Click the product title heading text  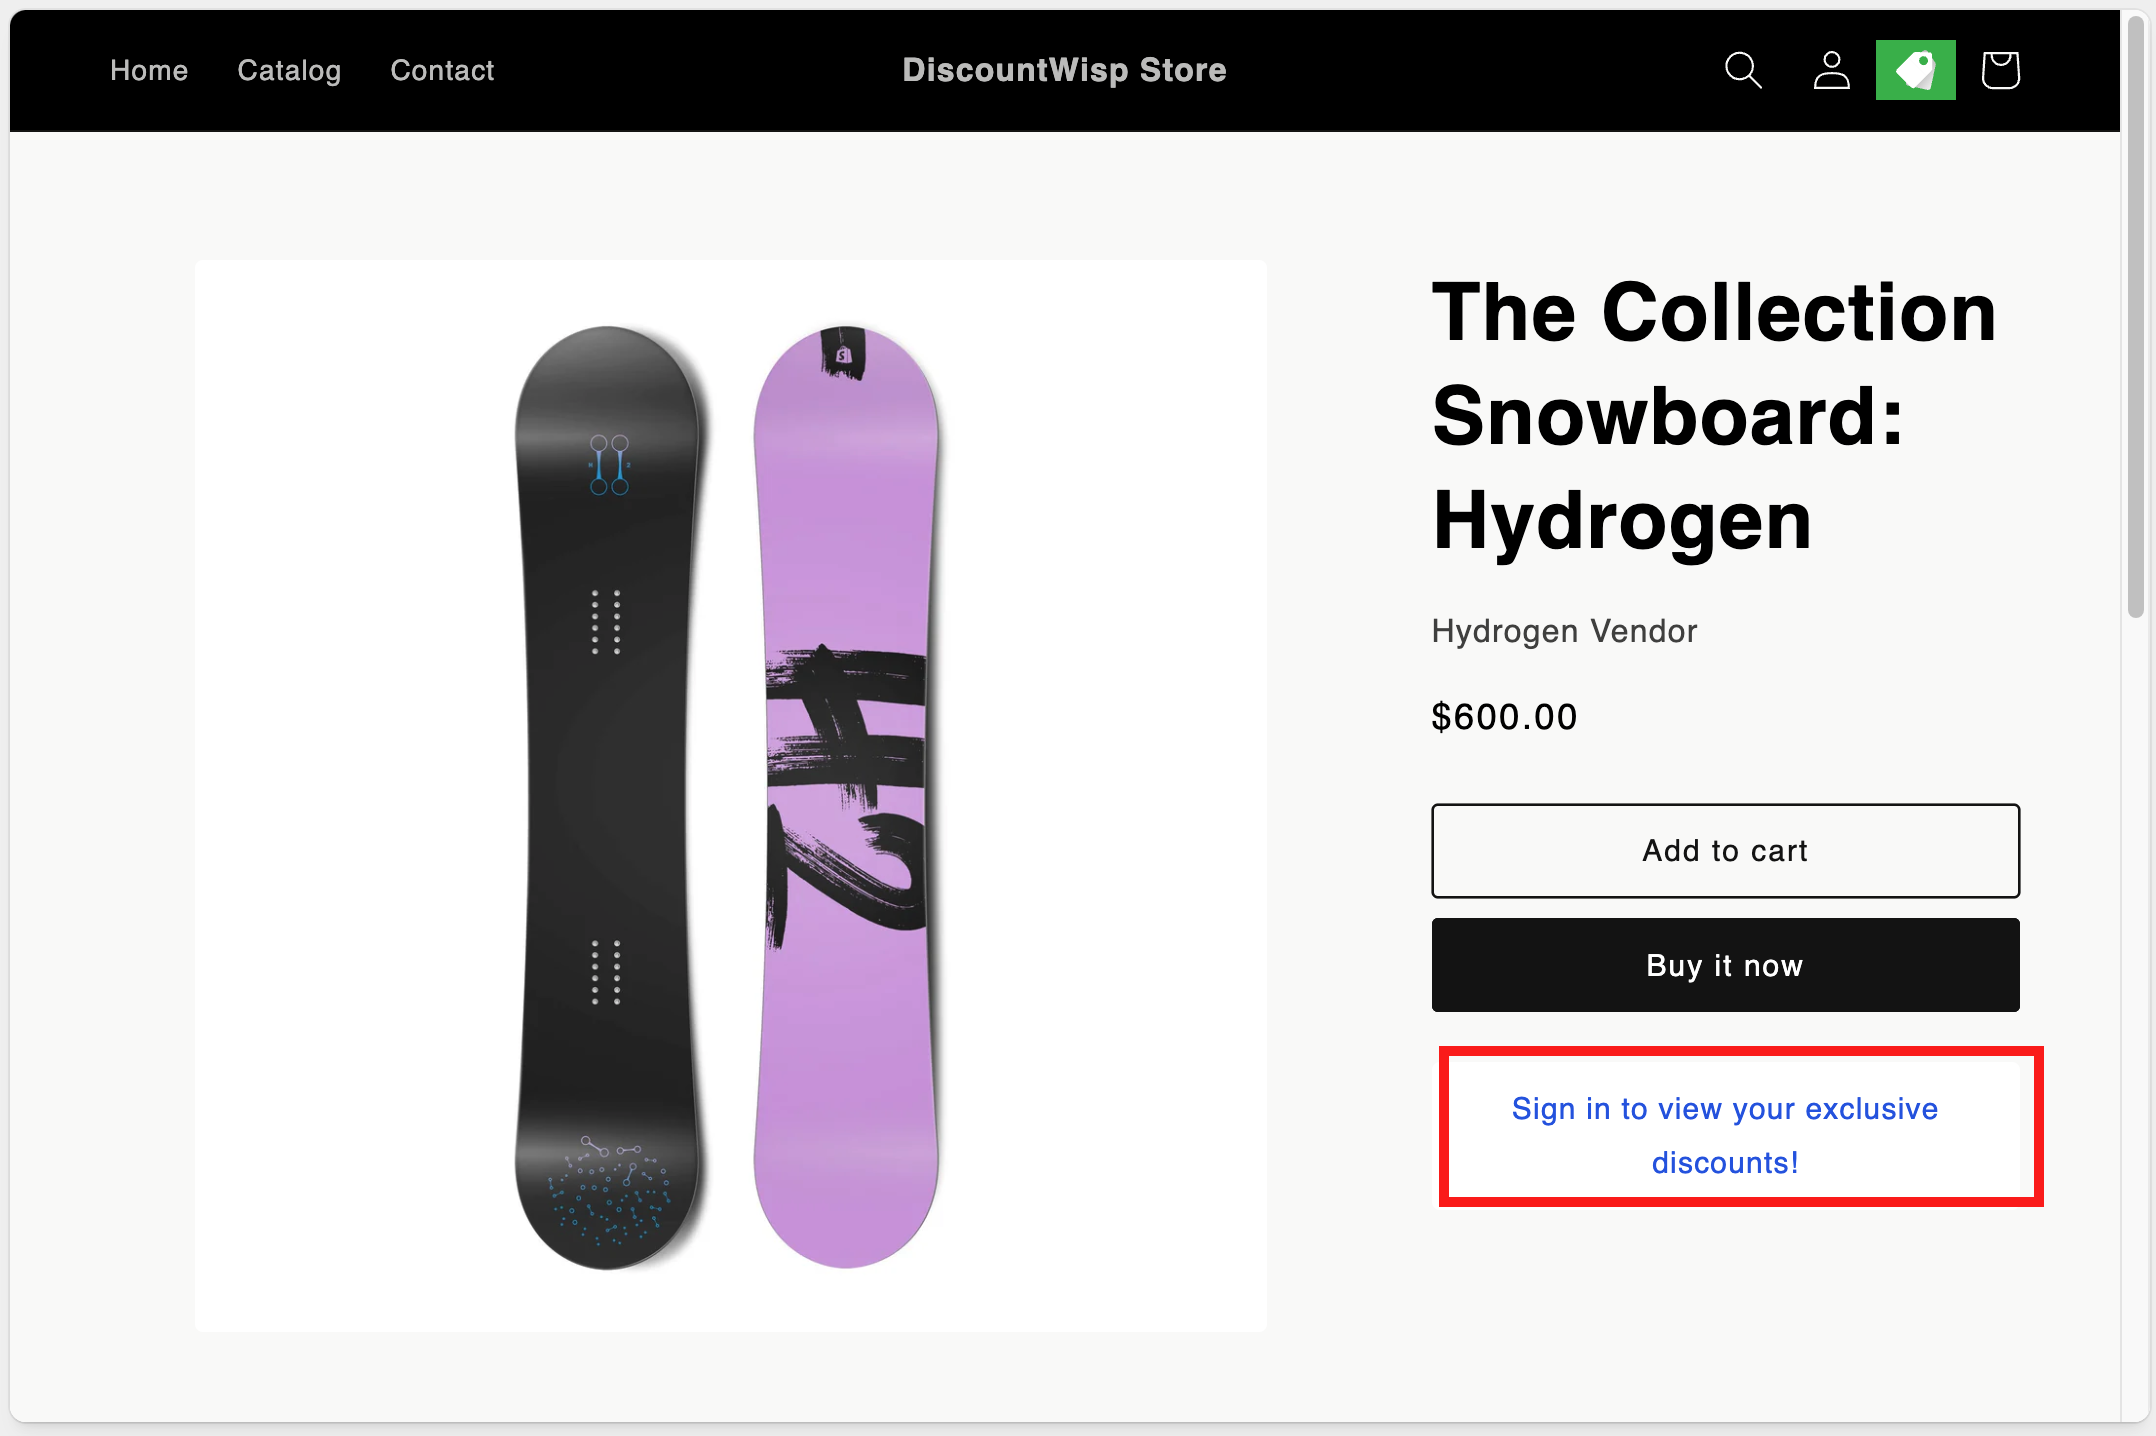point(1714,415)
